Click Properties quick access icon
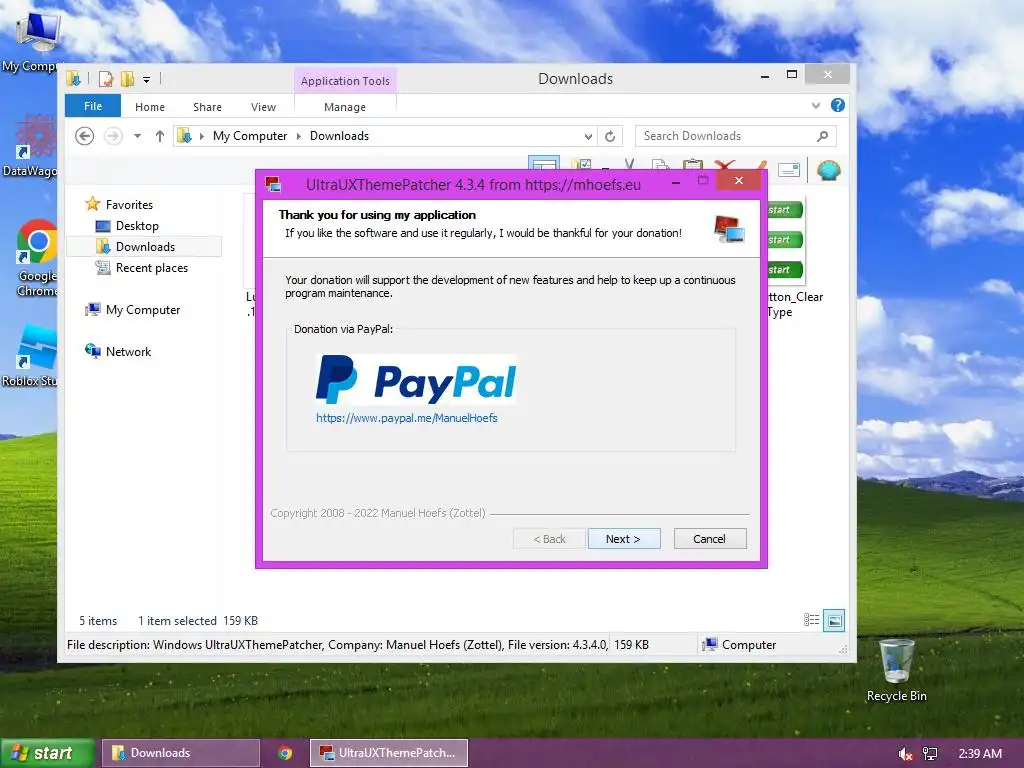 pyautogui.click(x=106, y=79)
